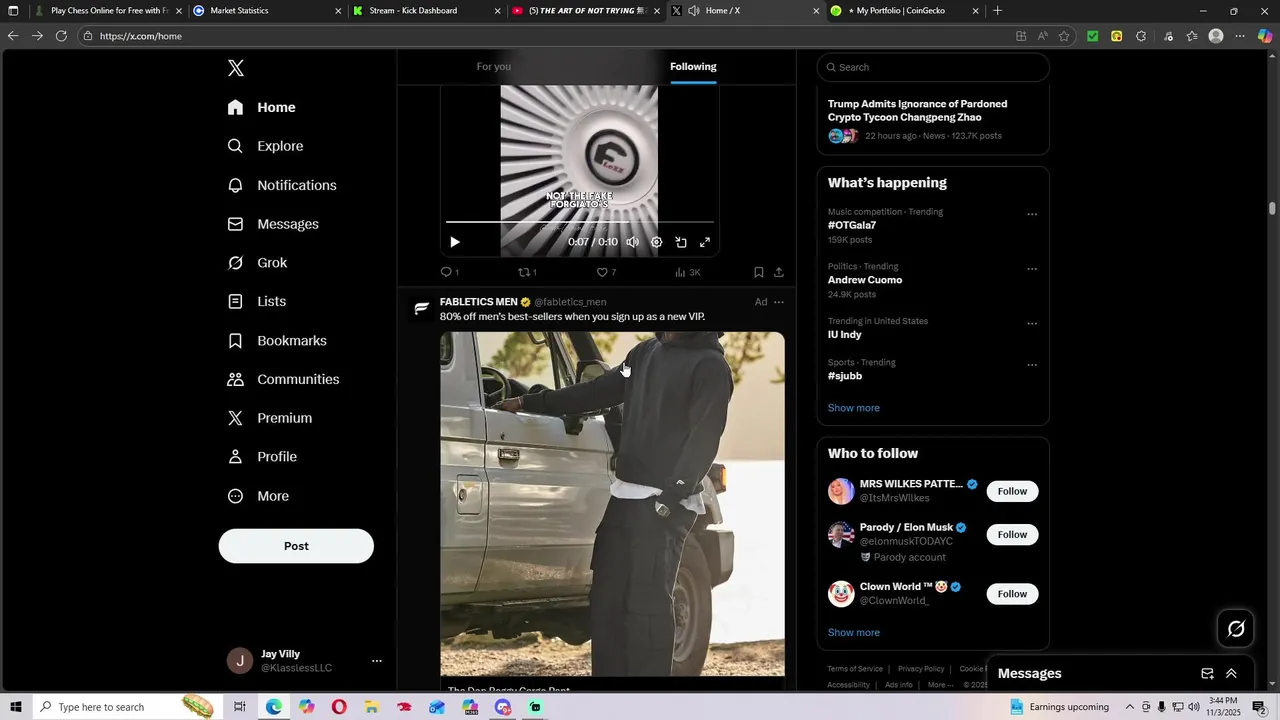Open the Windows notification center
This screenshot has width=1280, height=720.
coord(1259,707)
